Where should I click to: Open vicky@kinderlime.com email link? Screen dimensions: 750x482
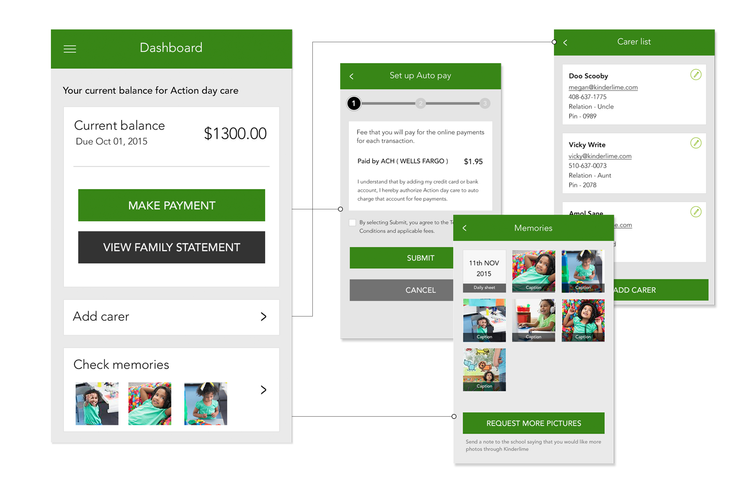click(x=600, y=156)
